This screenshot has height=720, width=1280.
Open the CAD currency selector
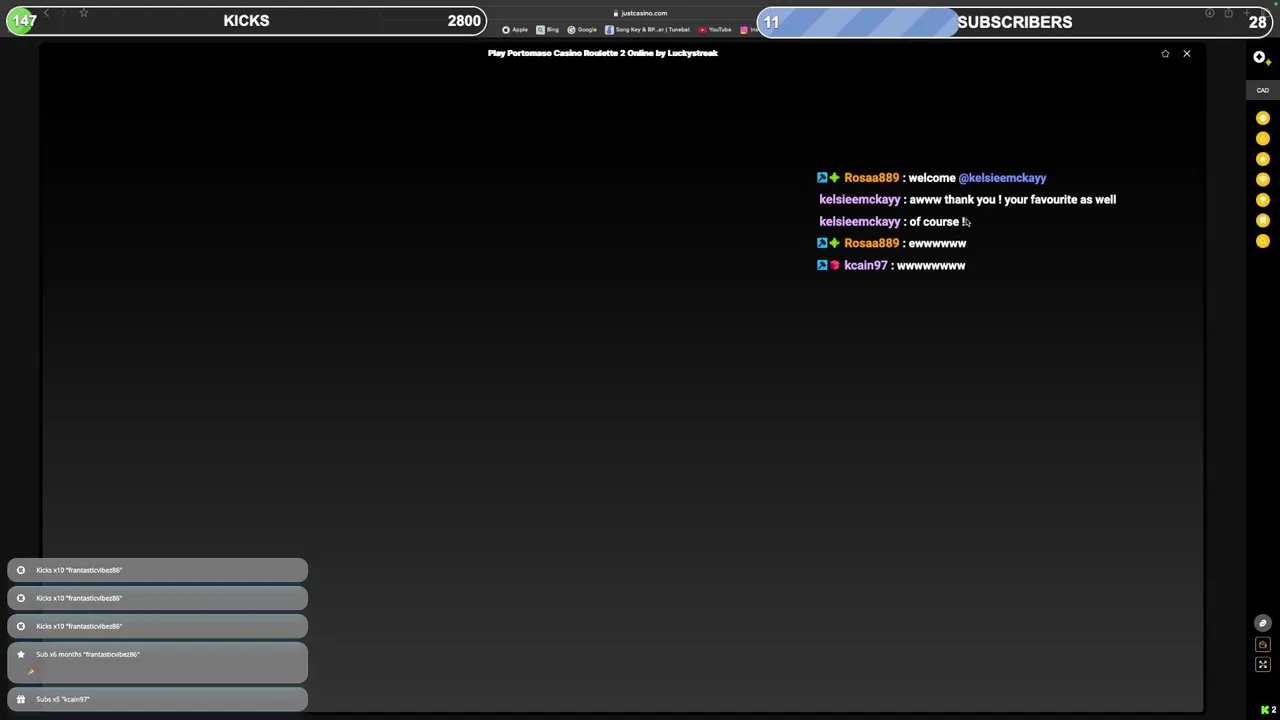[x=1263, y=90]
